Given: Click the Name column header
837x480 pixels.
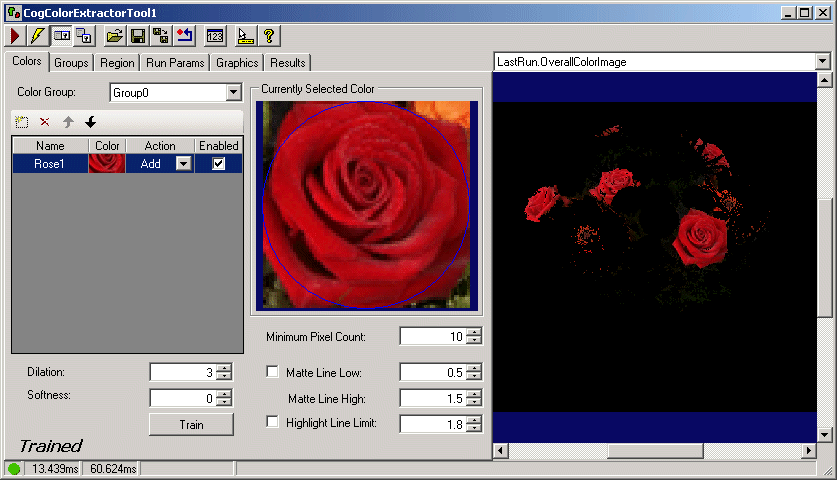Looking at the screenshot, I should click(x=50, y=146).
